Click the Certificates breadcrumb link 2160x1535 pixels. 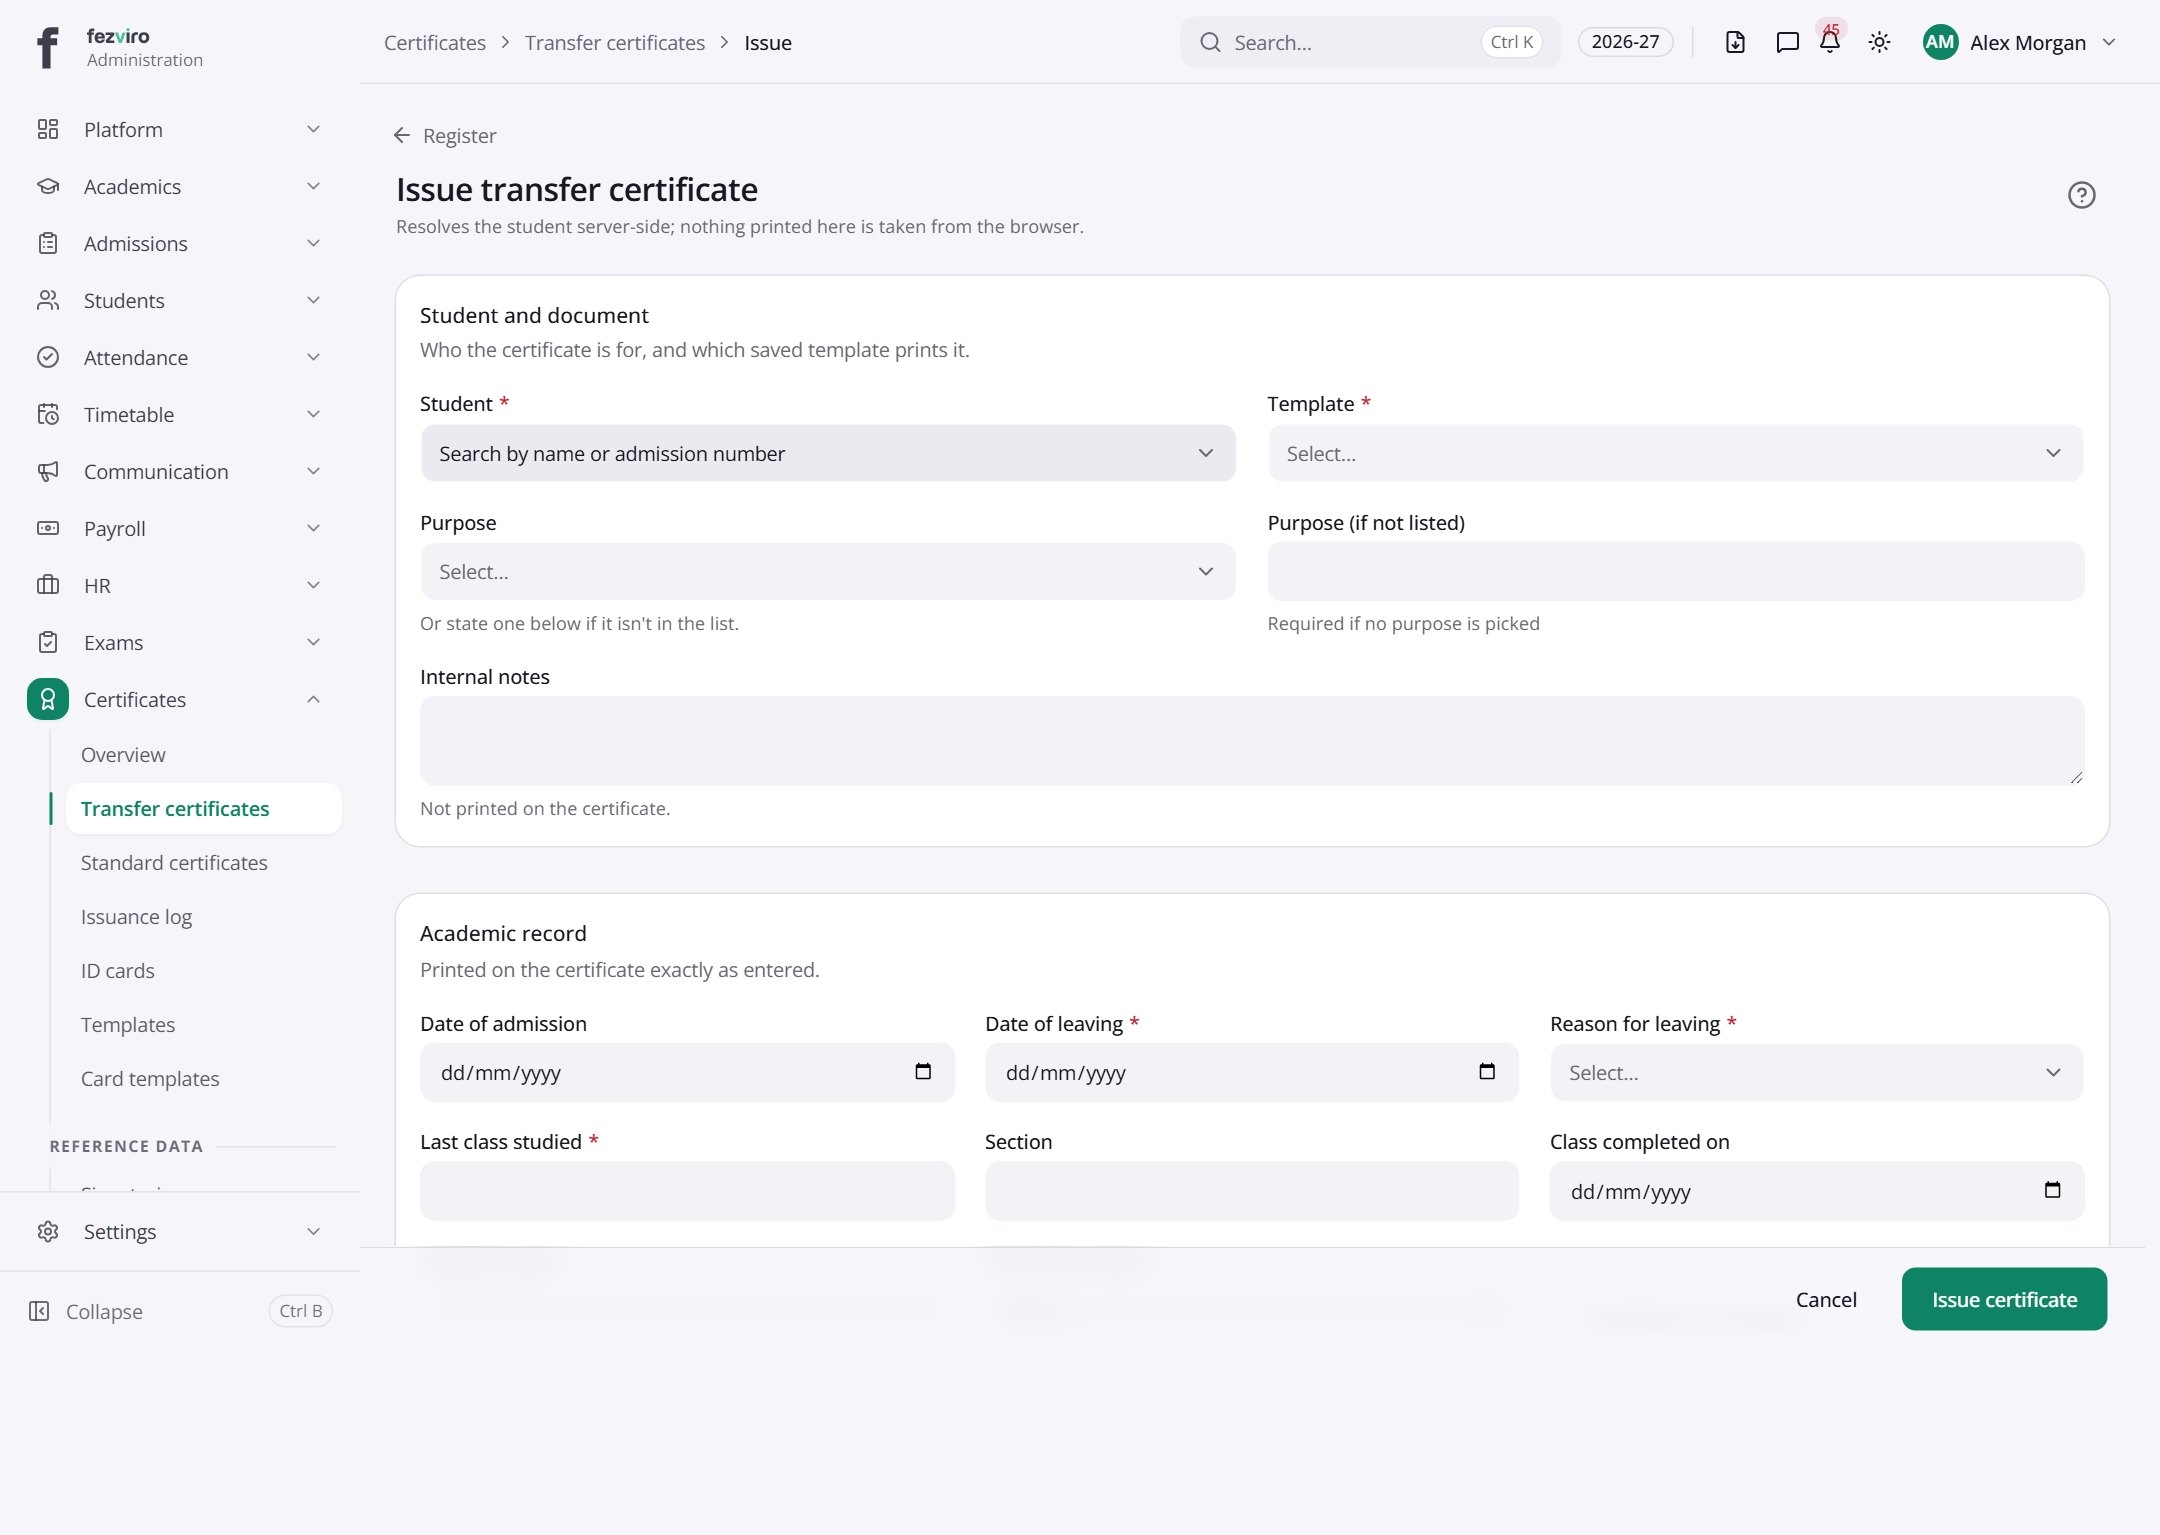[x=435, y=42]
